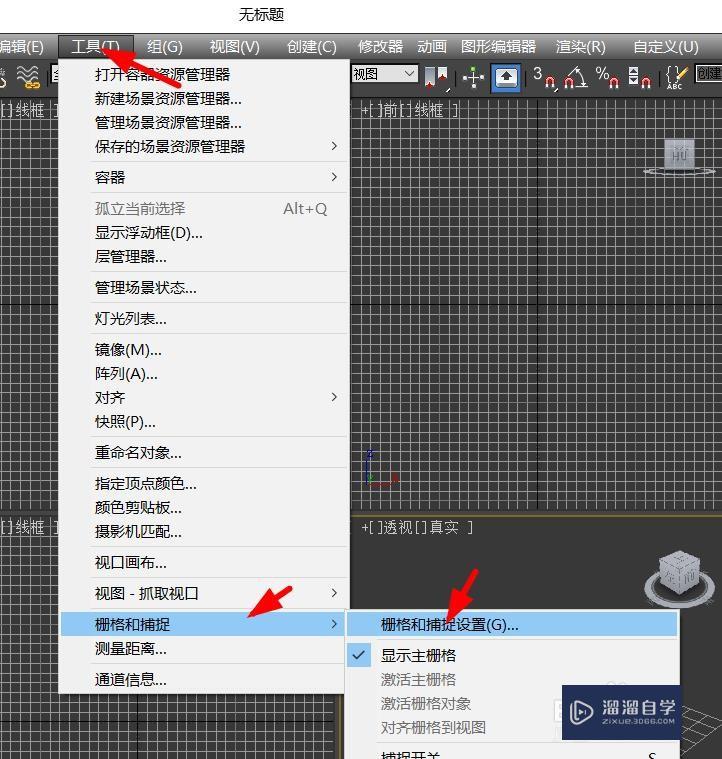This screenshot has height=759, width=722.
Task: Expand 视图 - 抓取视口 submenu
Action: click(x=203, y=593)
